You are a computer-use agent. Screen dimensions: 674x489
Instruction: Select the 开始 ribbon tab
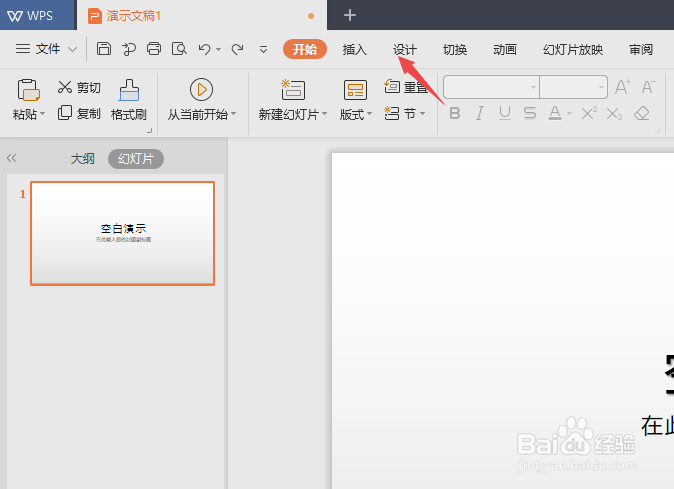305,49
